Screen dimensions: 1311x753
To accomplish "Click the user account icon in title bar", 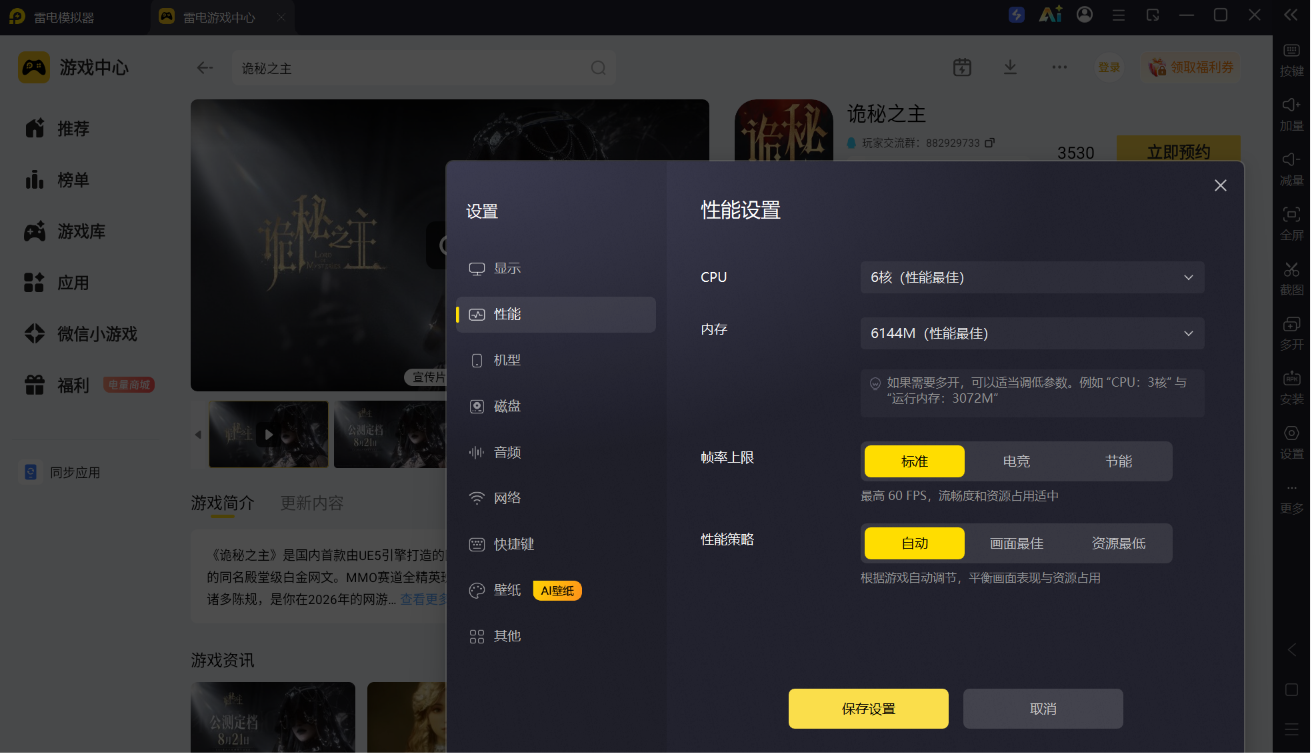I will pos(1085,15).
